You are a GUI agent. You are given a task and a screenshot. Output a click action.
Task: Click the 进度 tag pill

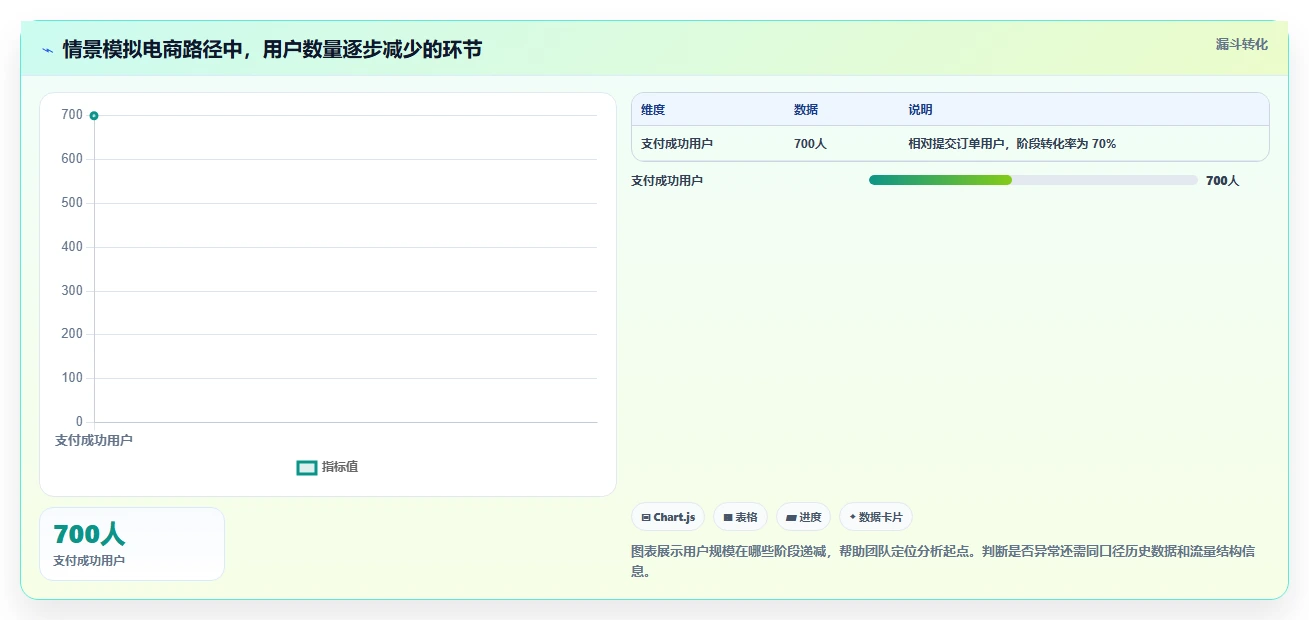coord(803,517)
